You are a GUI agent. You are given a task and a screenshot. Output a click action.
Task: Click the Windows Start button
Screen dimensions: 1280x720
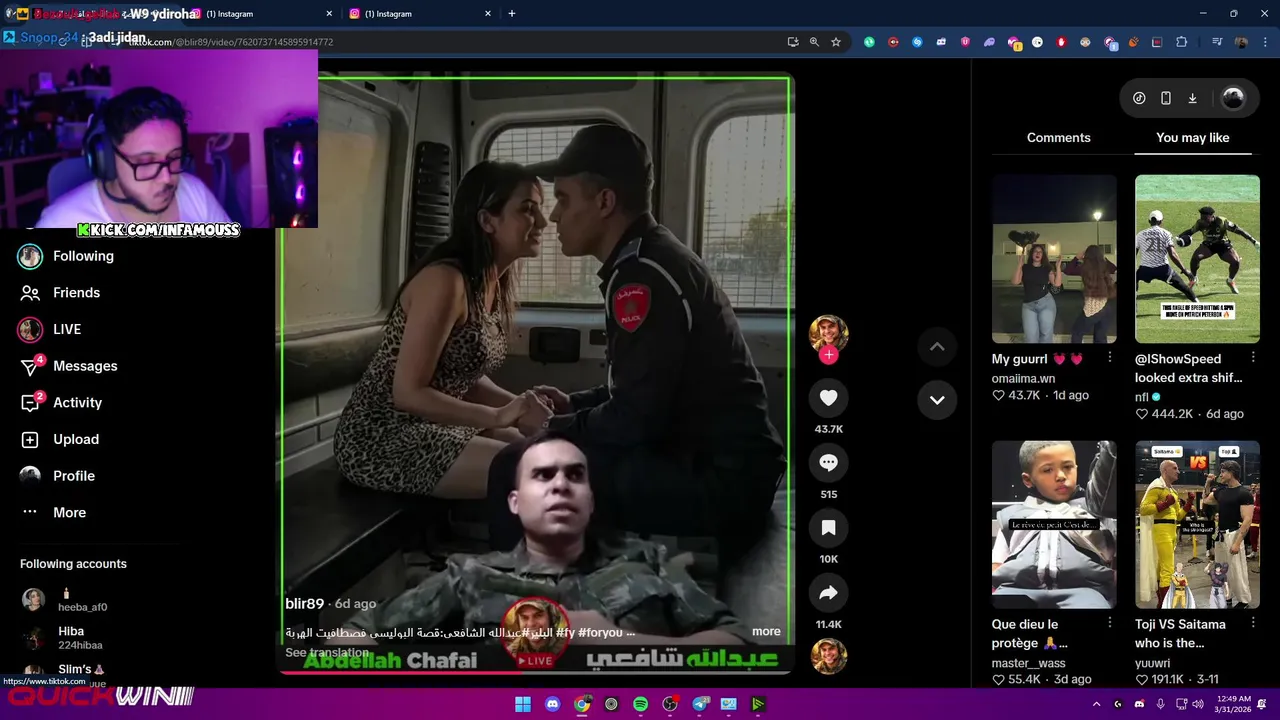point(523,704)
